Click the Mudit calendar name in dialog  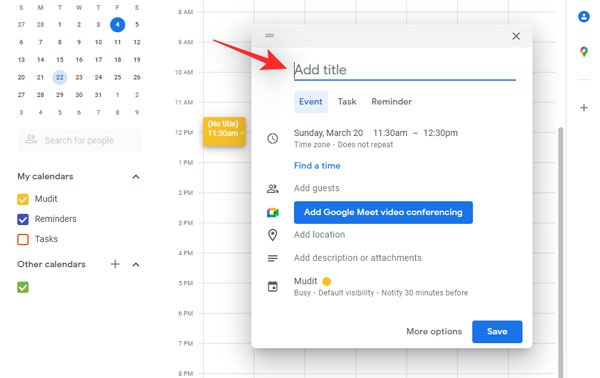[x=305, y=281]
